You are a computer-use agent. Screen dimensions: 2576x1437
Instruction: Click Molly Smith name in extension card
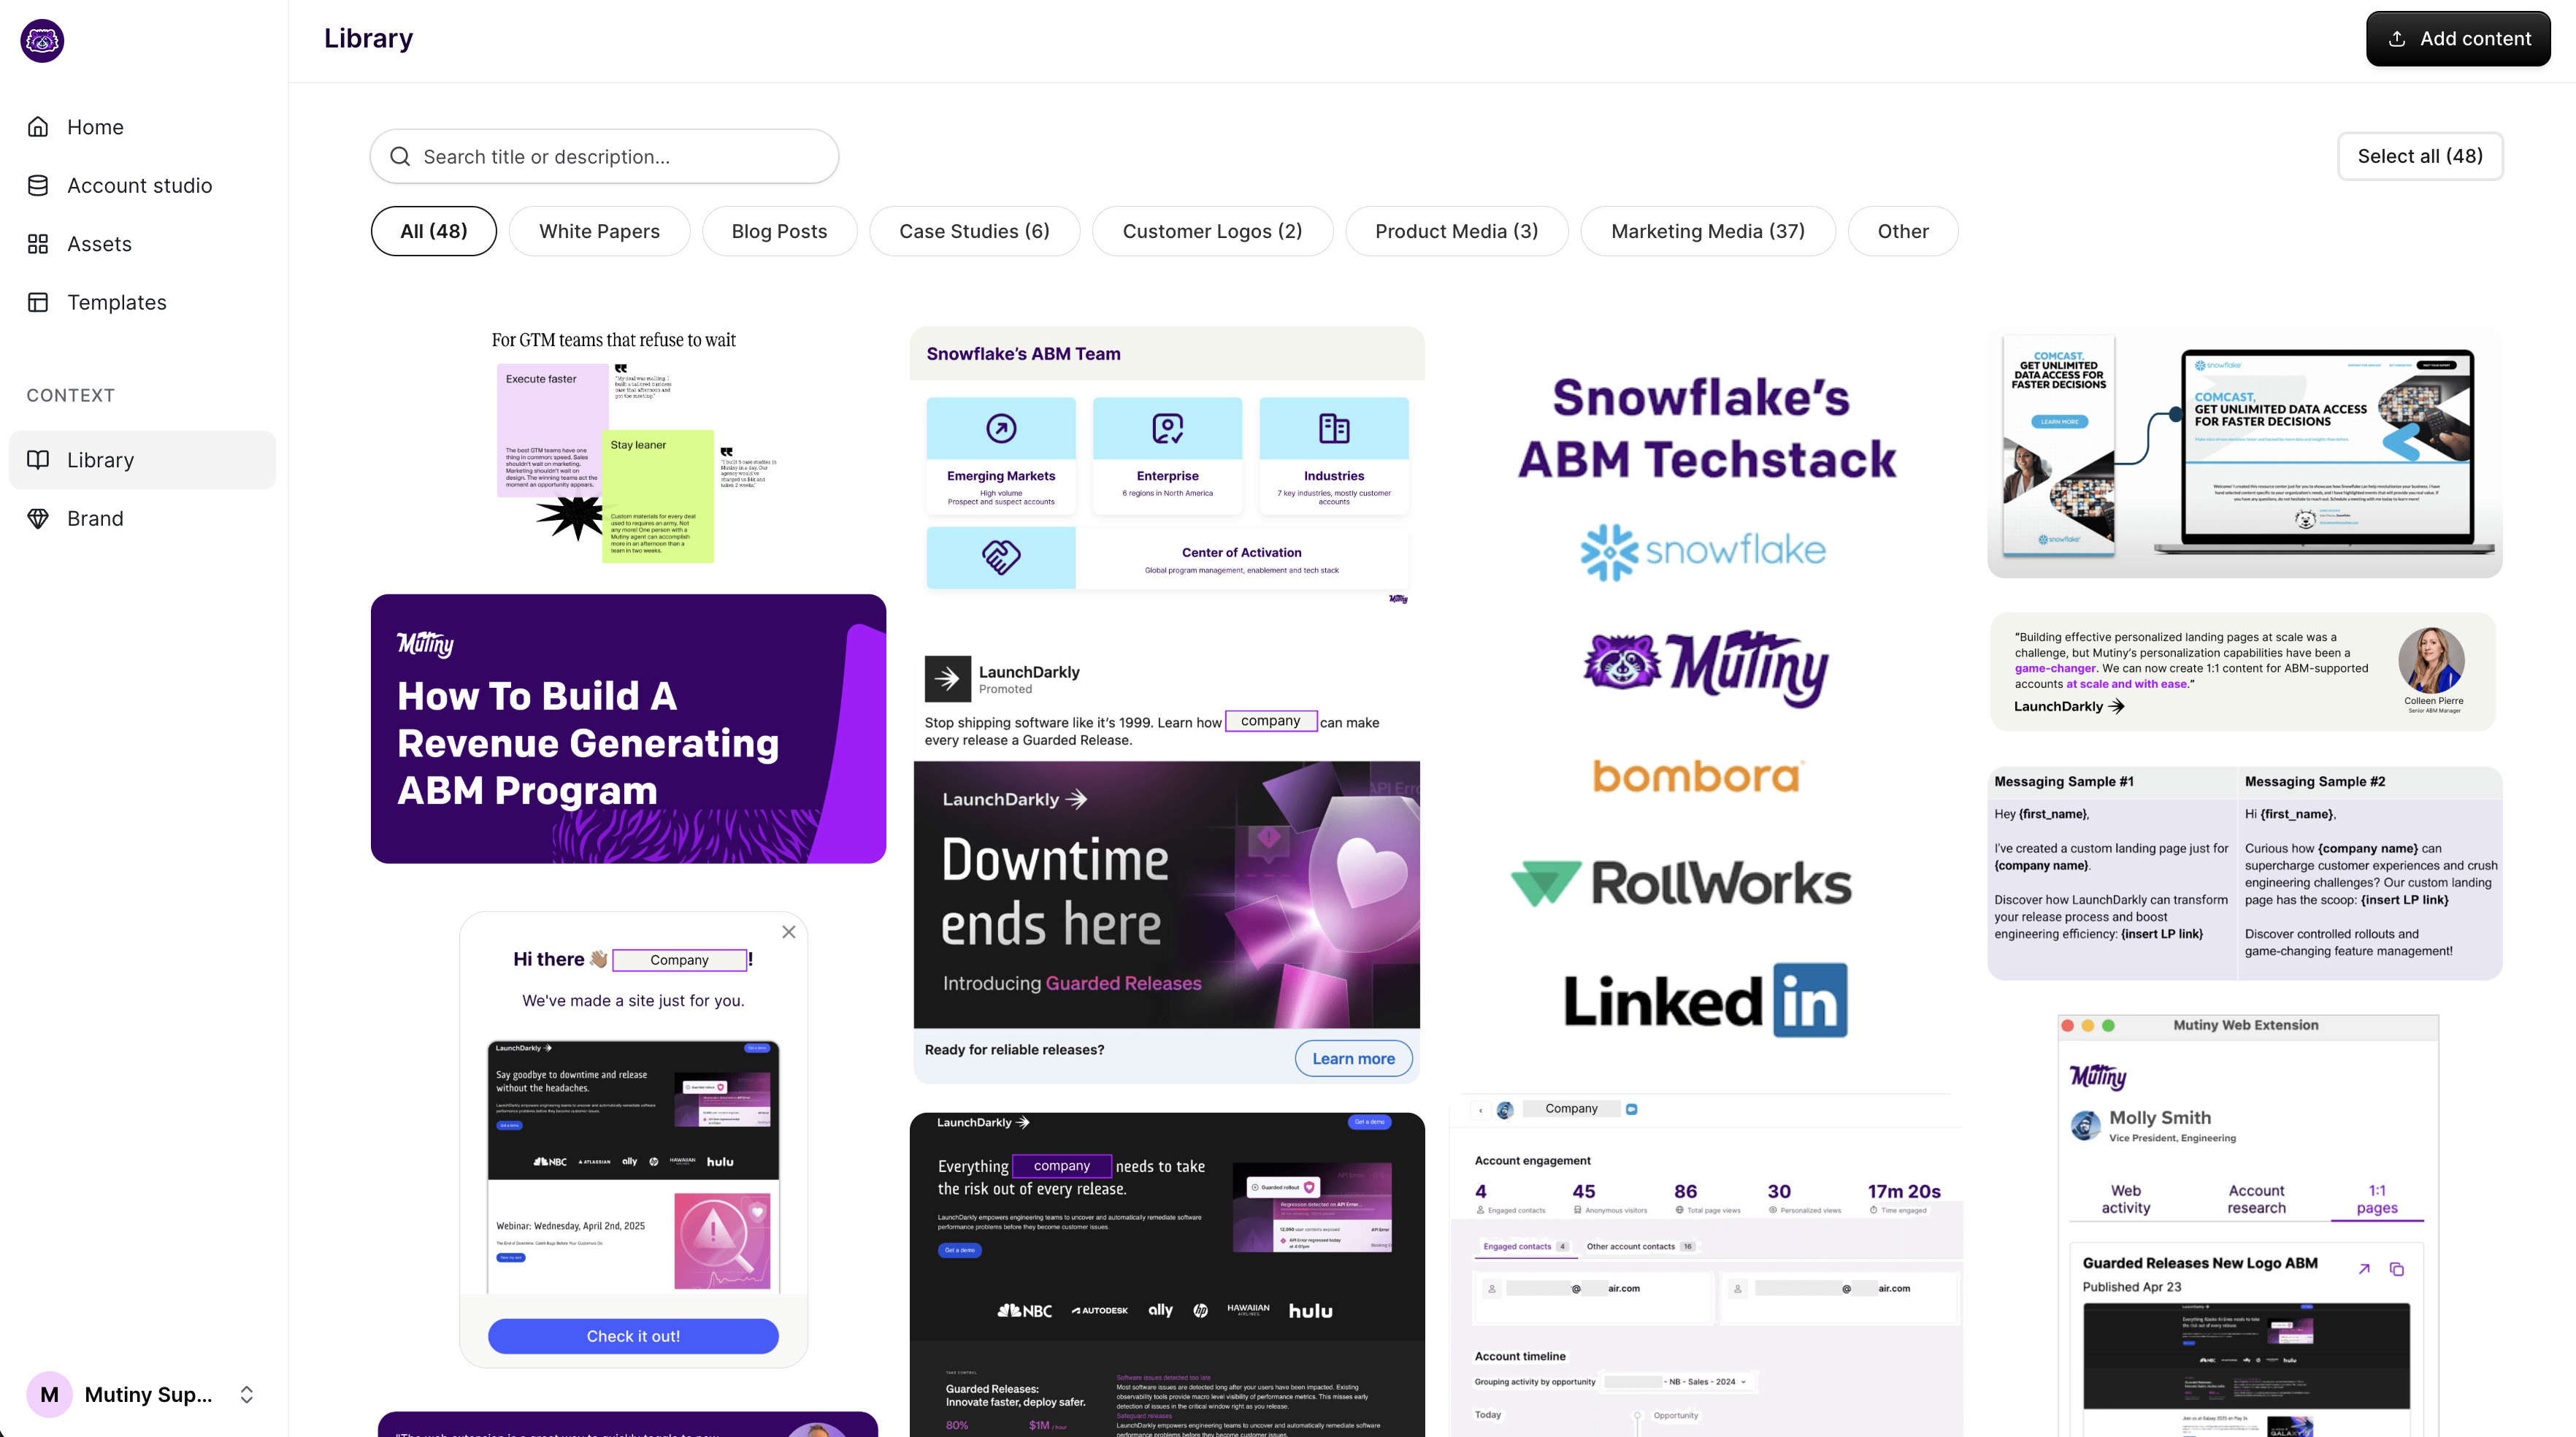click(x=2160, y=1117)
